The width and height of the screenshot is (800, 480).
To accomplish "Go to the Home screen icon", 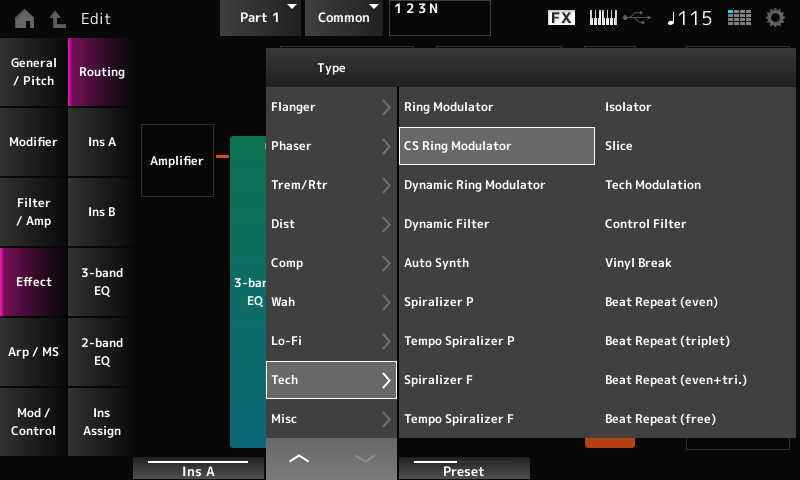I will [x=23, y=18].
